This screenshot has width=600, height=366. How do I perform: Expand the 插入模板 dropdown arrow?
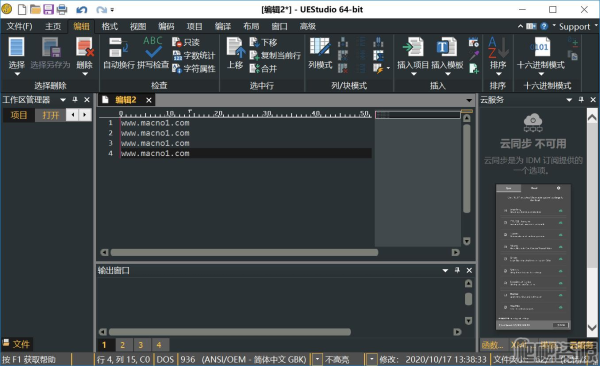[447, 74]
